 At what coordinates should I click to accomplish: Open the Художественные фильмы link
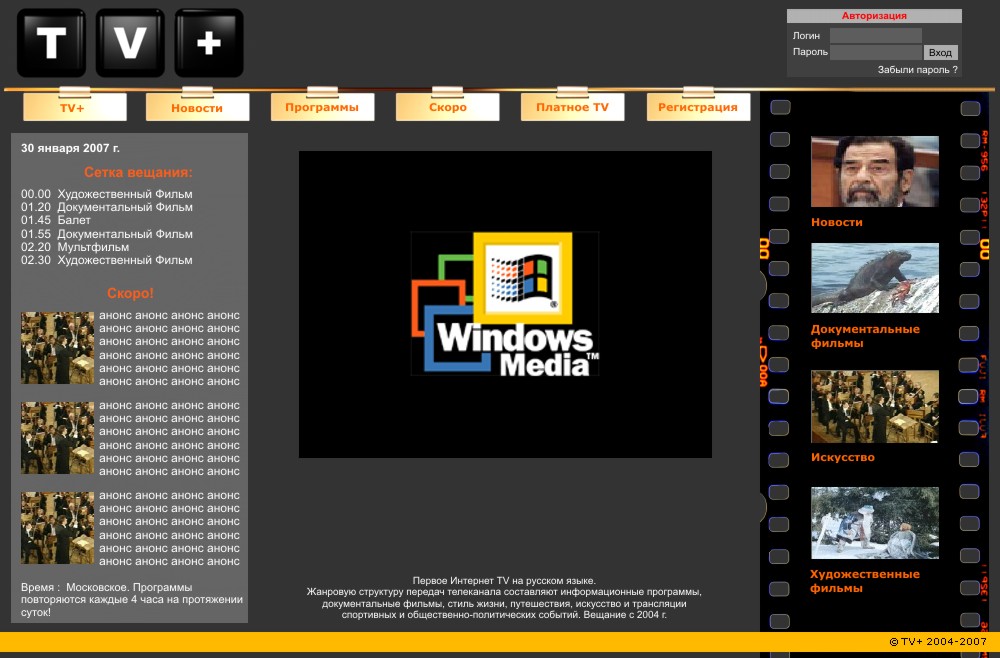click(865, 581)
